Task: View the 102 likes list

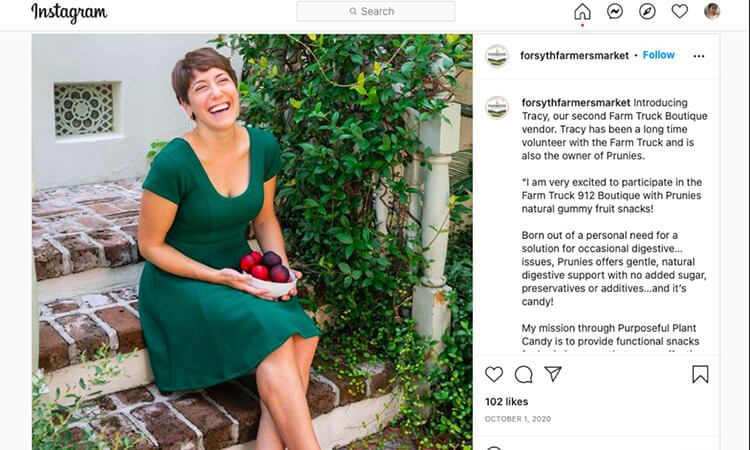Action: coord(507,401)
